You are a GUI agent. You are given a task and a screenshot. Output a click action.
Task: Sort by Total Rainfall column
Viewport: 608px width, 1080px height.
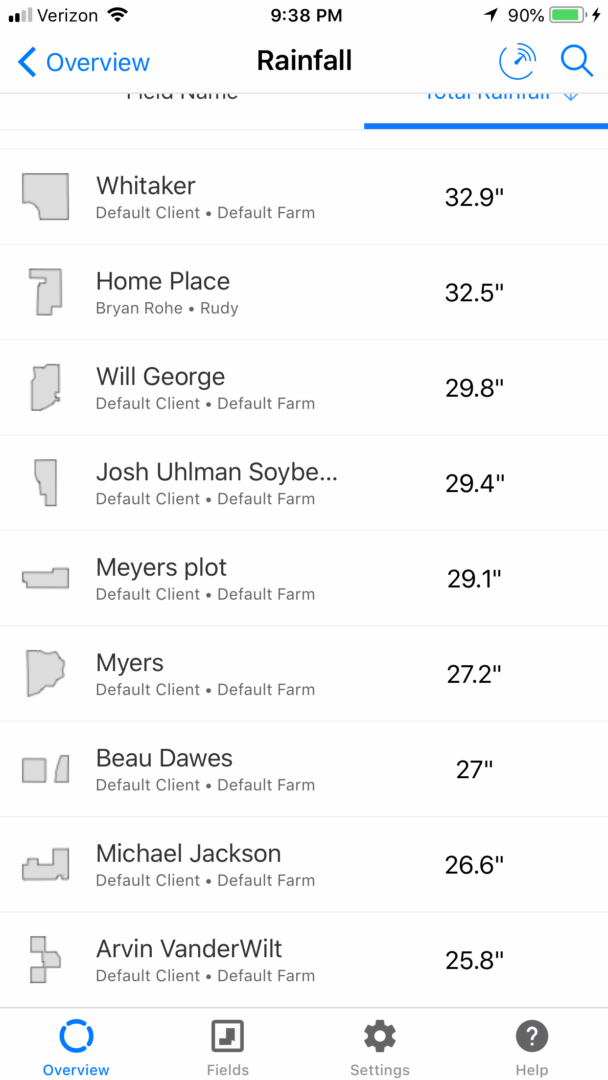click(486, 96)
